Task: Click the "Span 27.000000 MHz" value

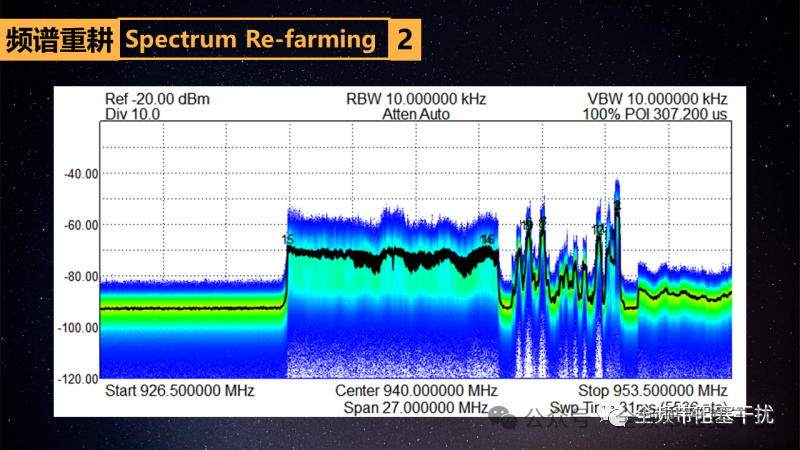Action: coord(416,408)
